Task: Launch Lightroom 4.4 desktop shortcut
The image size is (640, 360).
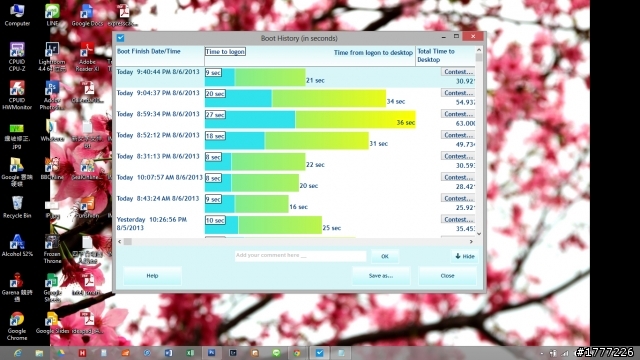Action: tap(52, 56)
